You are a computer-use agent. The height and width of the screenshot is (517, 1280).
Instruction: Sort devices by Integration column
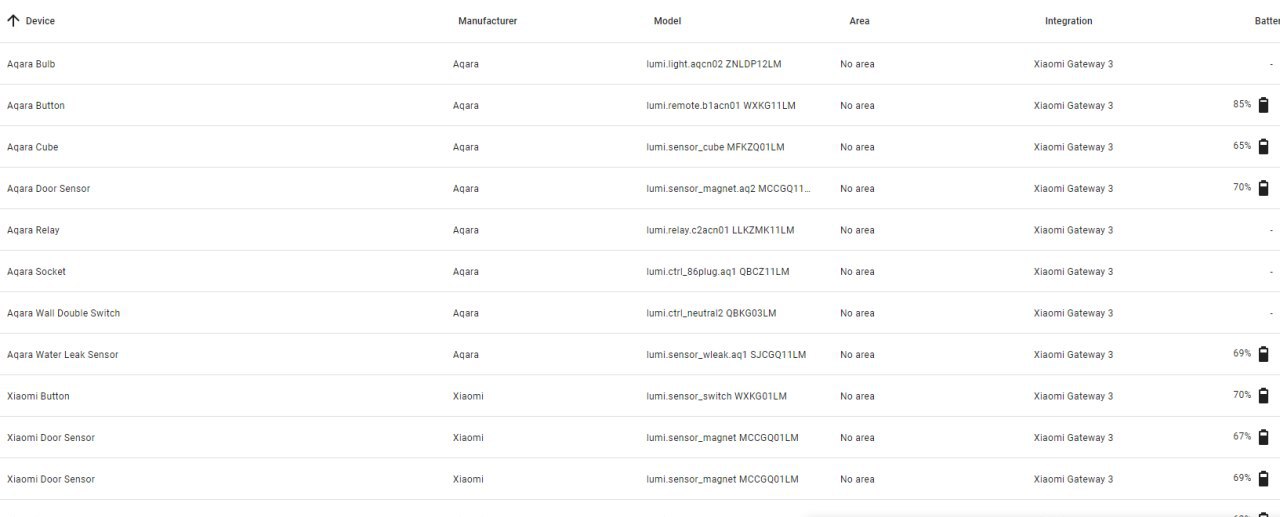pyautogui.click(x=1069, y=21)
